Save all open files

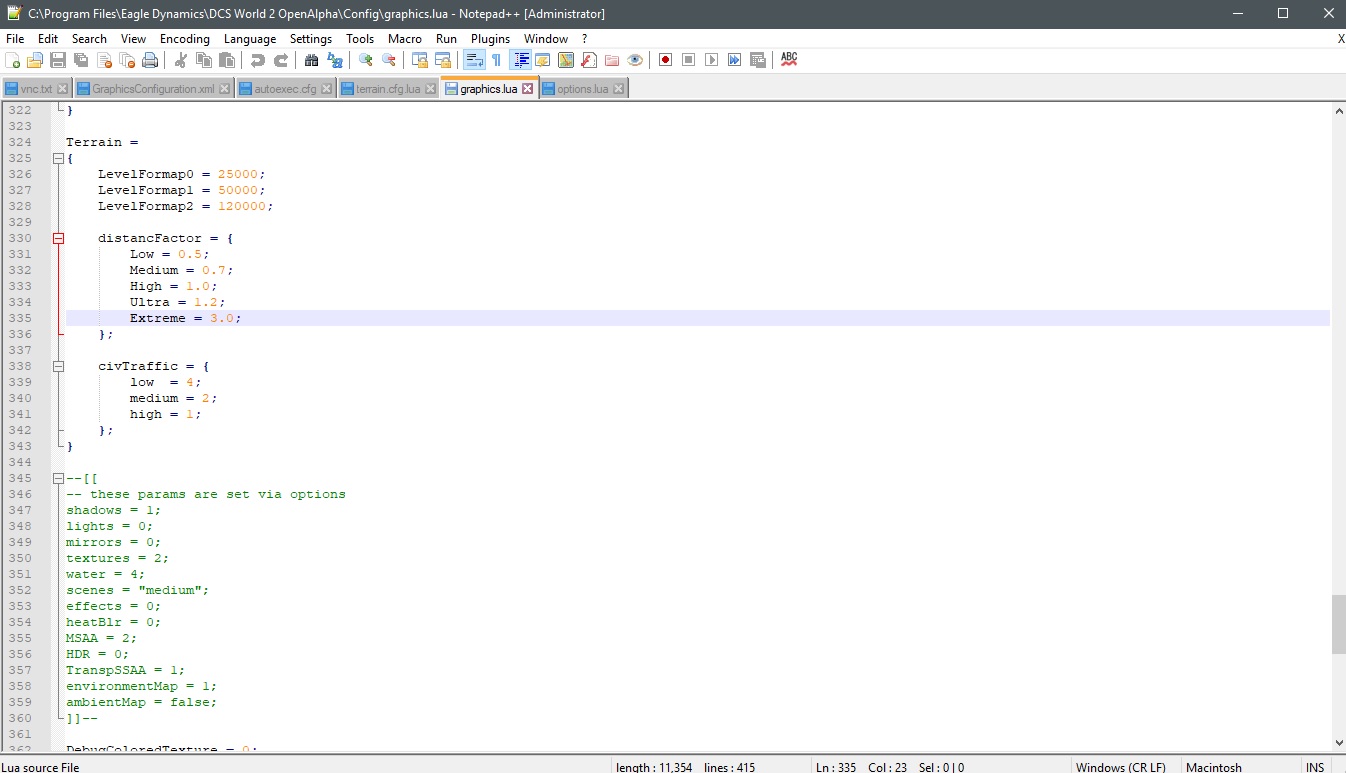click(x=81, y=60)
